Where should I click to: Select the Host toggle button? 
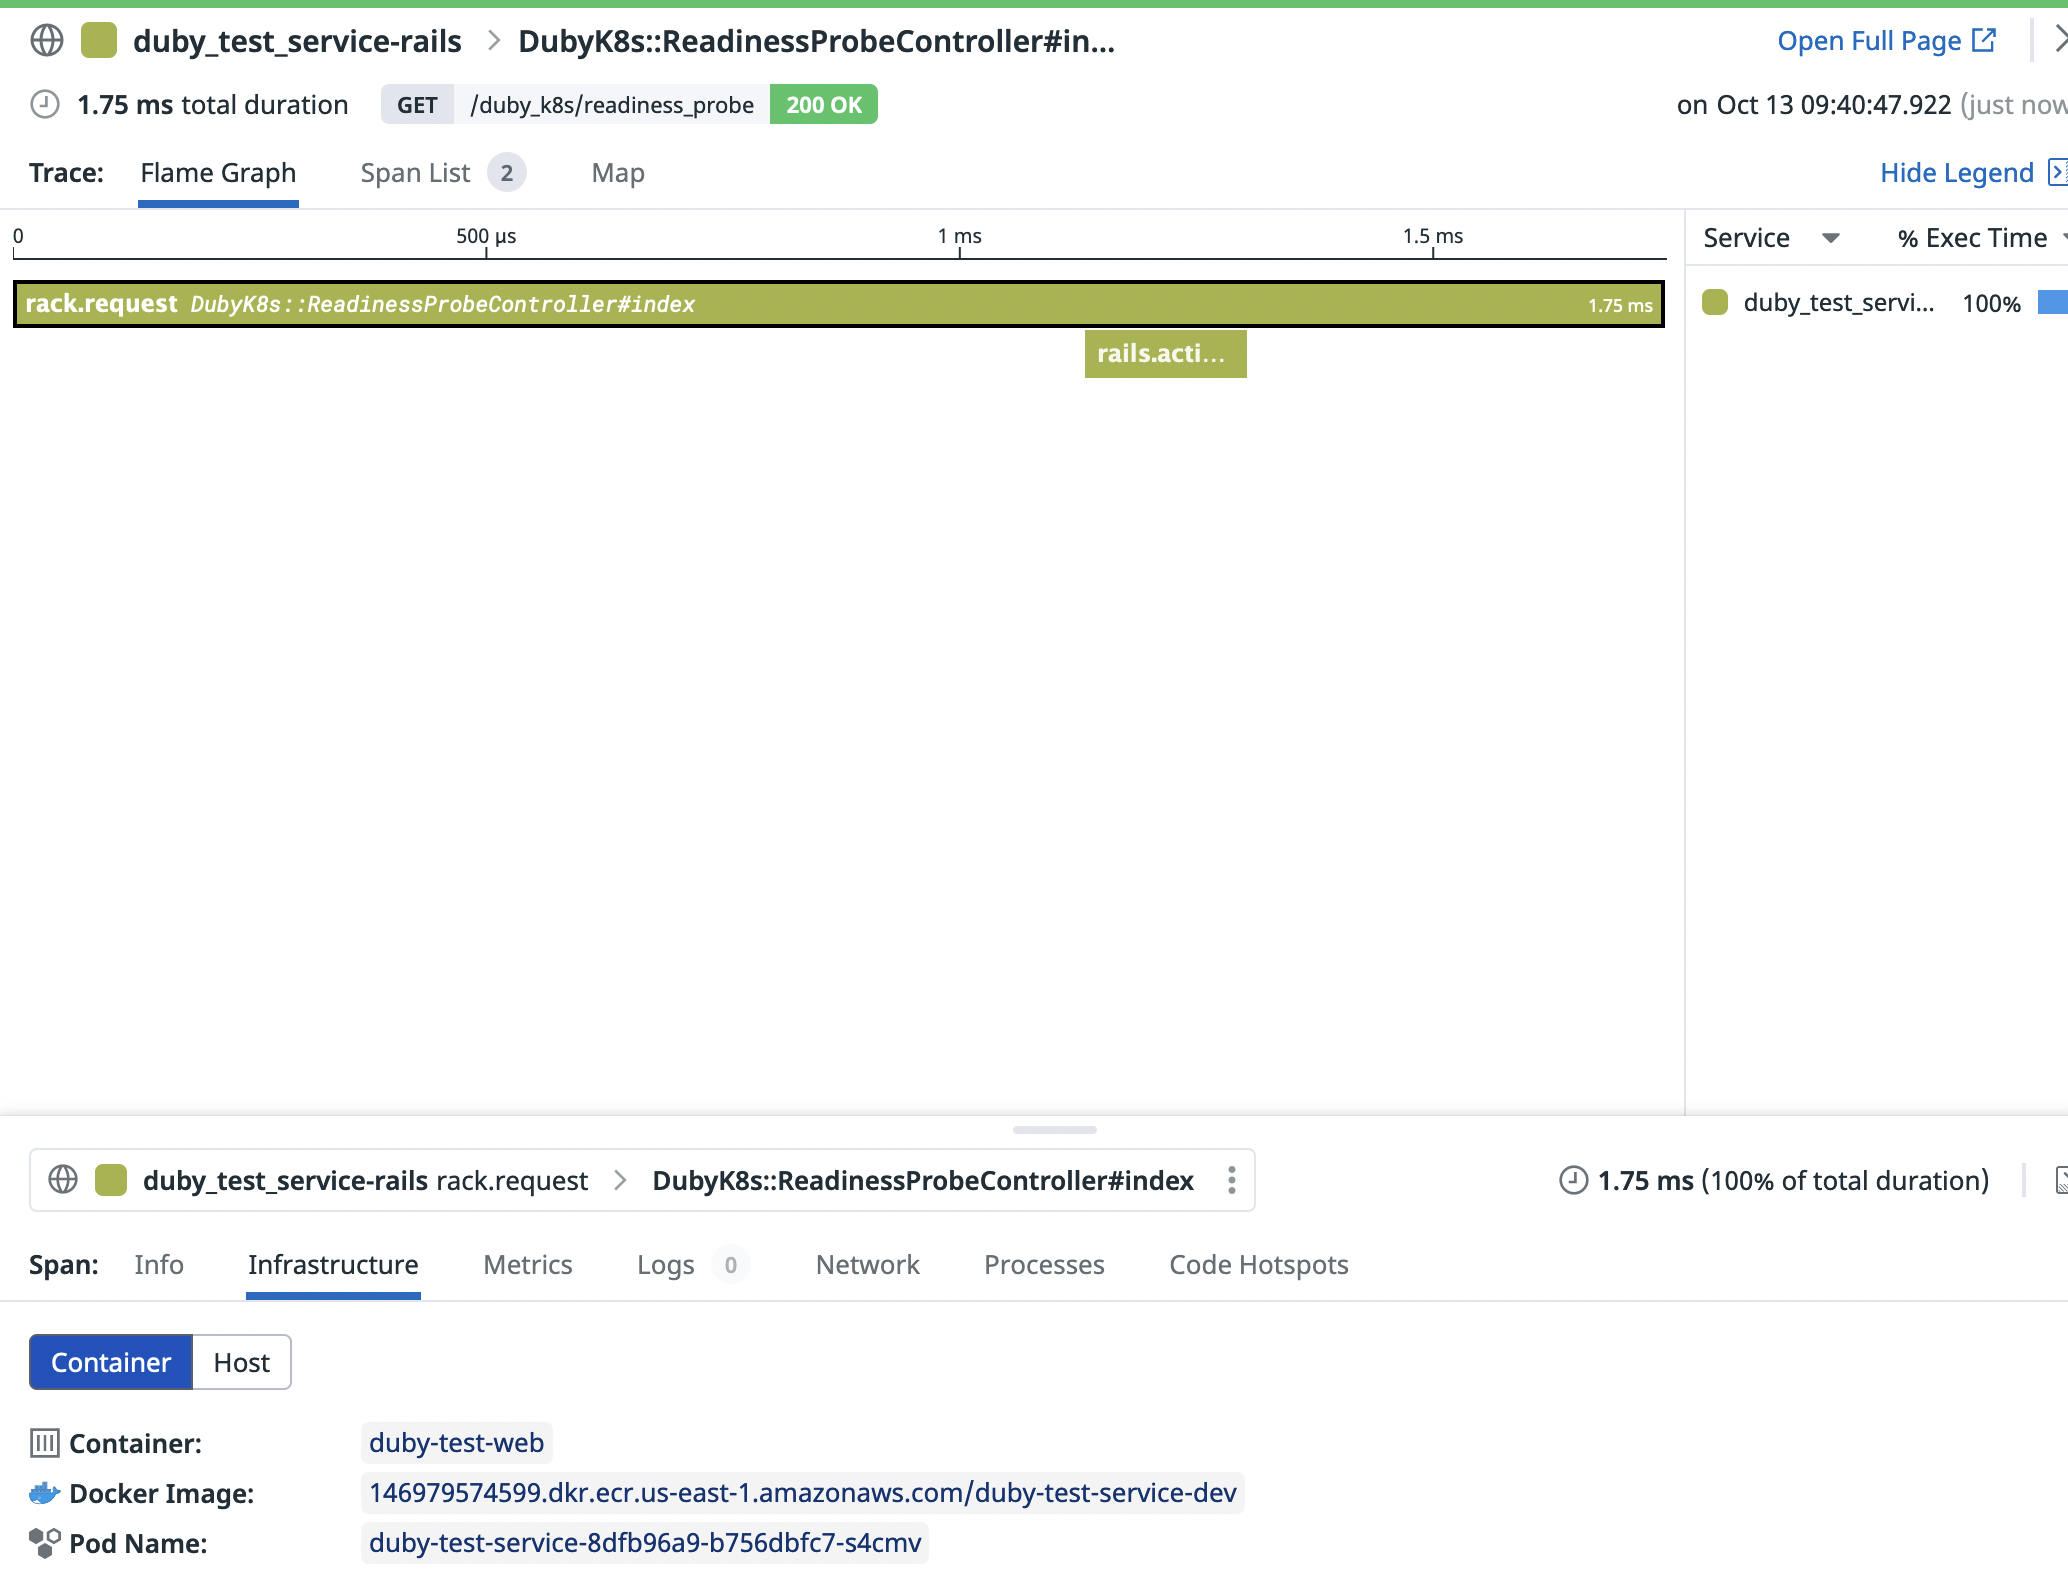(x=241, y=1362)
